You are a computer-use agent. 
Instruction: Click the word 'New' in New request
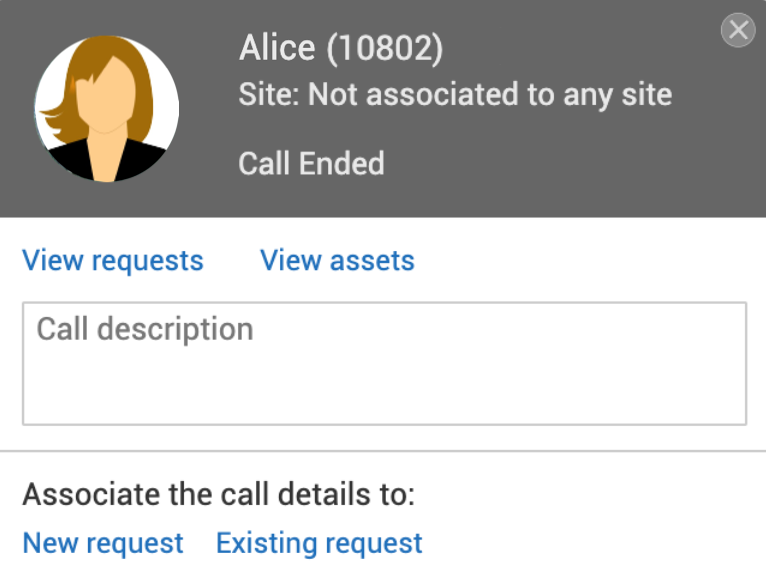pos(50,543)
